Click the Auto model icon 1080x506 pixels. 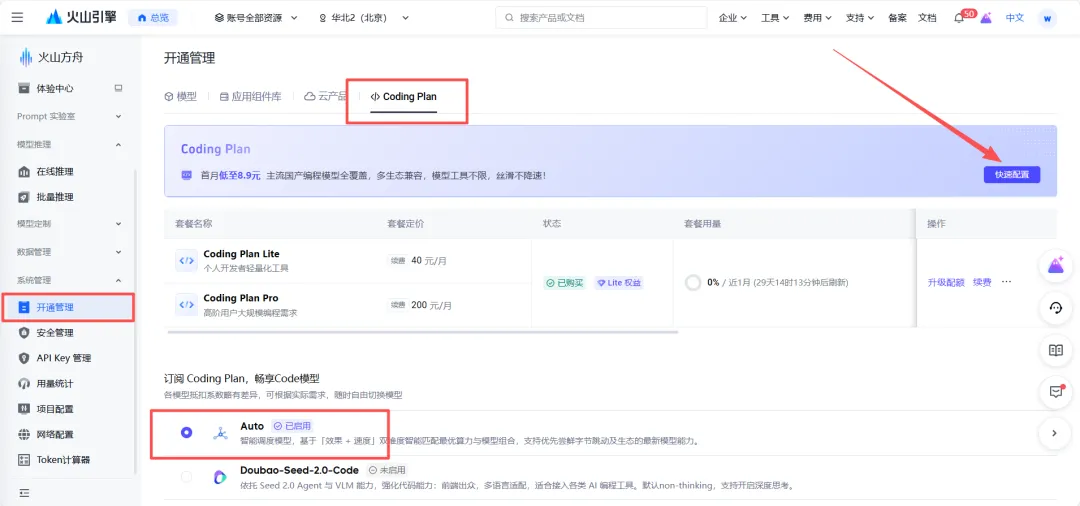(x=220, y=433)
